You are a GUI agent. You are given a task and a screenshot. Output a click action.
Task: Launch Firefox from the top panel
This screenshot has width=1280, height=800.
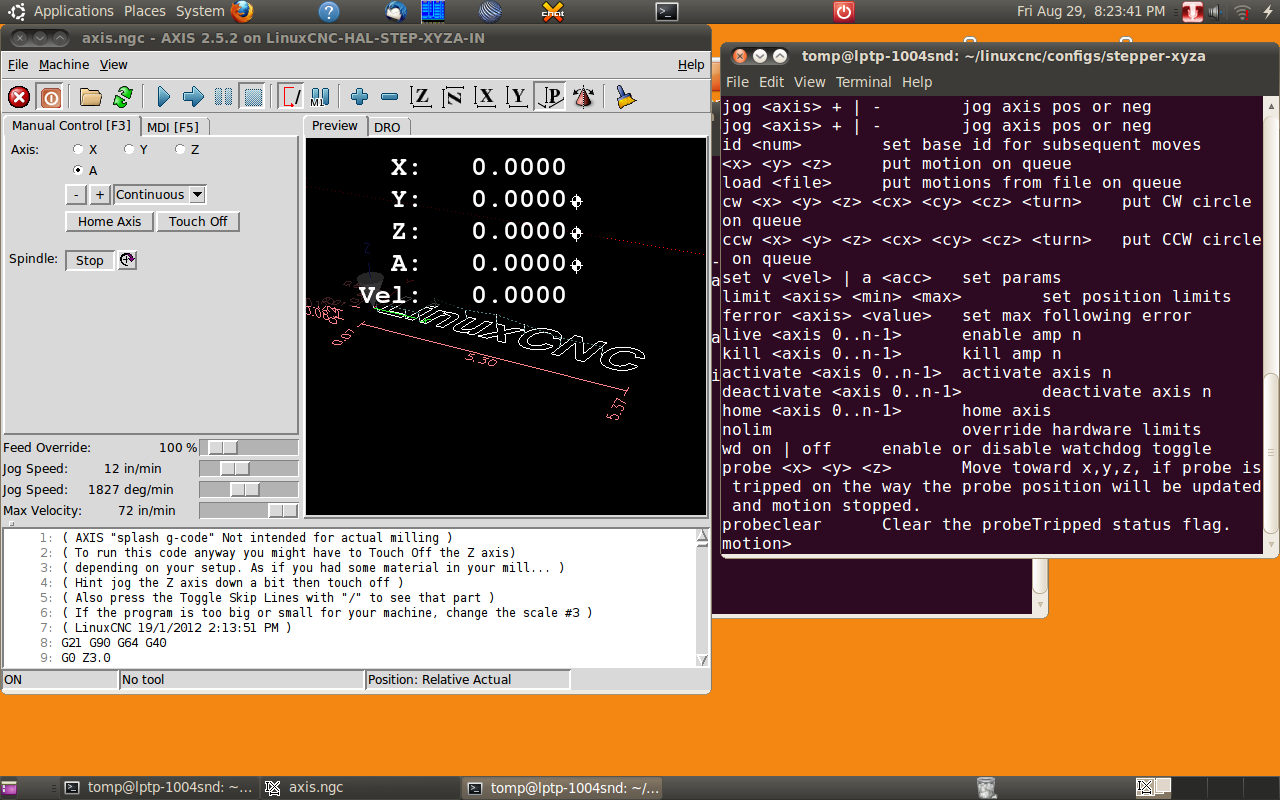pyautogui.click(x=242, y=12)
